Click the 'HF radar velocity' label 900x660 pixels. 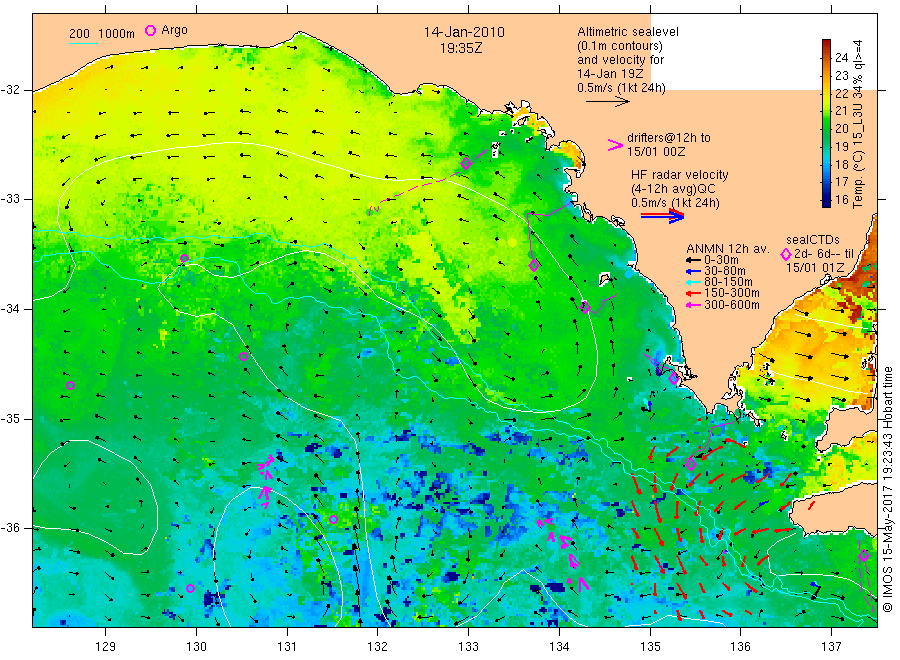click(x=680, y=174)
